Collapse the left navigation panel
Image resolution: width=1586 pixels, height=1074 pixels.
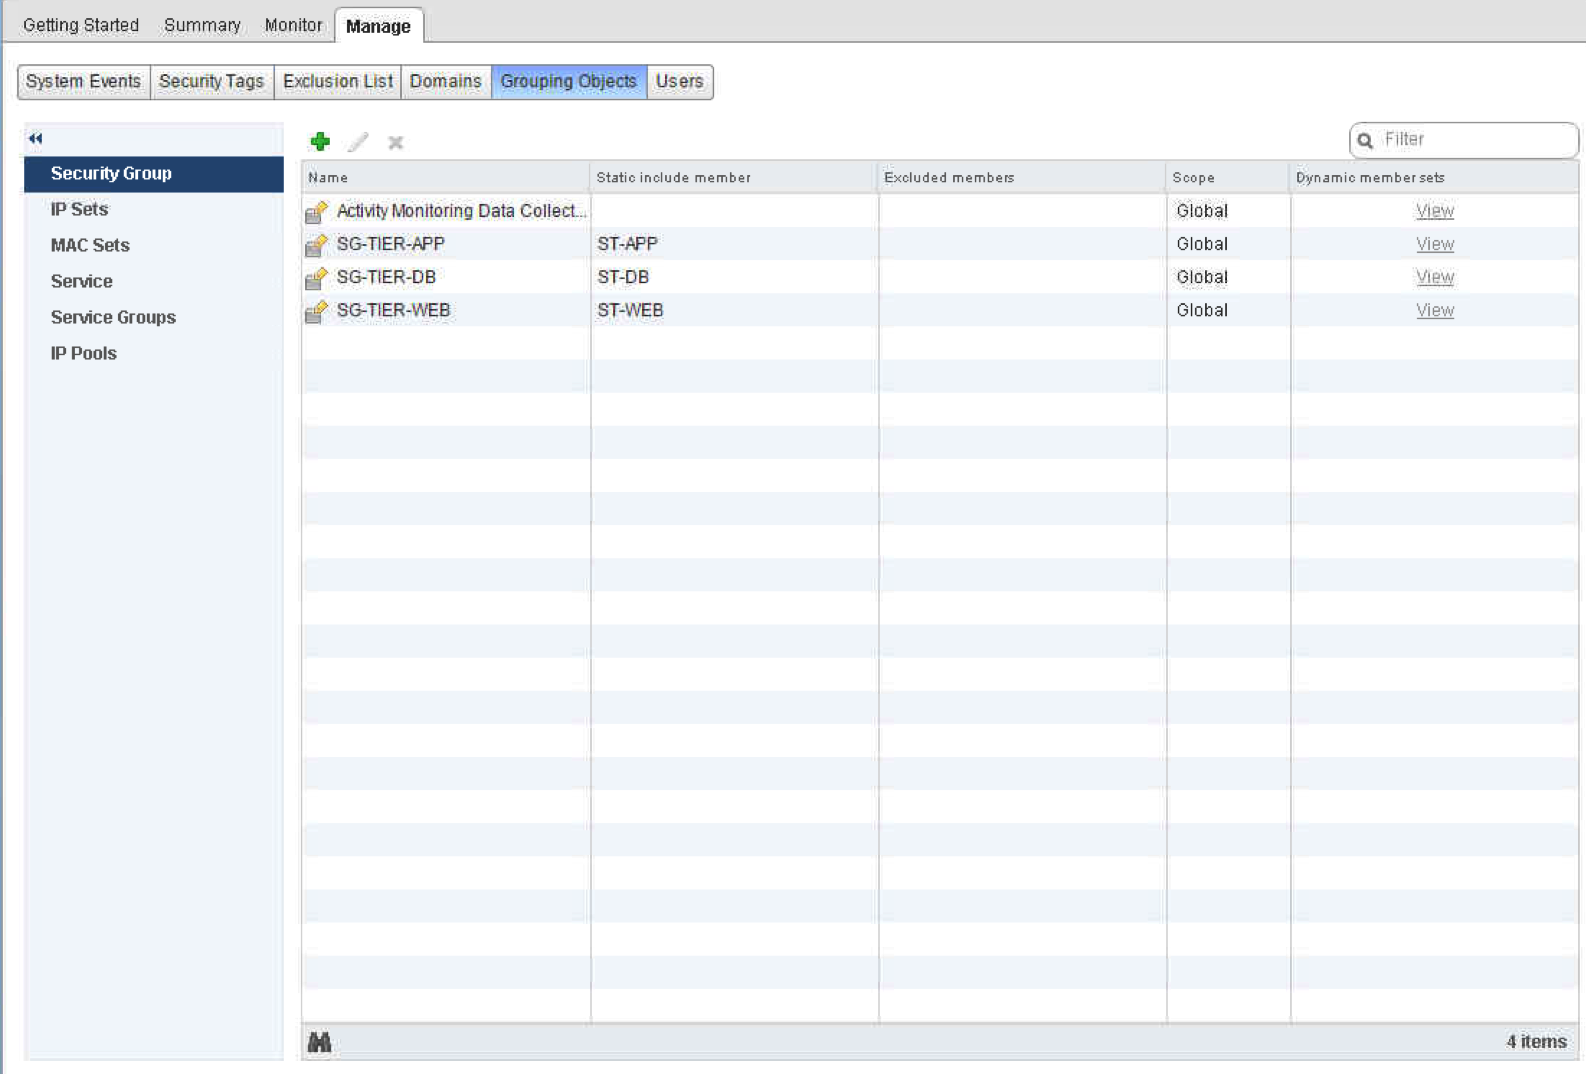pyautogui.click(x=36, y=138)
